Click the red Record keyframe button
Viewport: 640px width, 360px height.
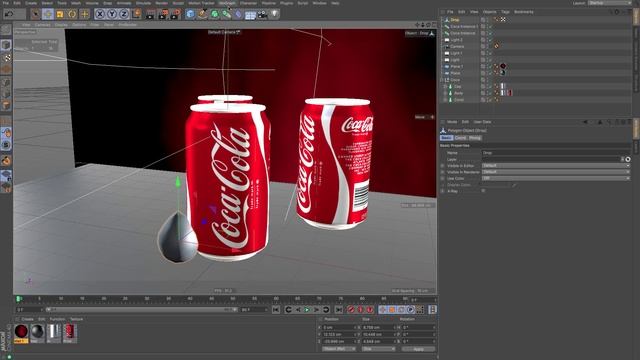351,310
